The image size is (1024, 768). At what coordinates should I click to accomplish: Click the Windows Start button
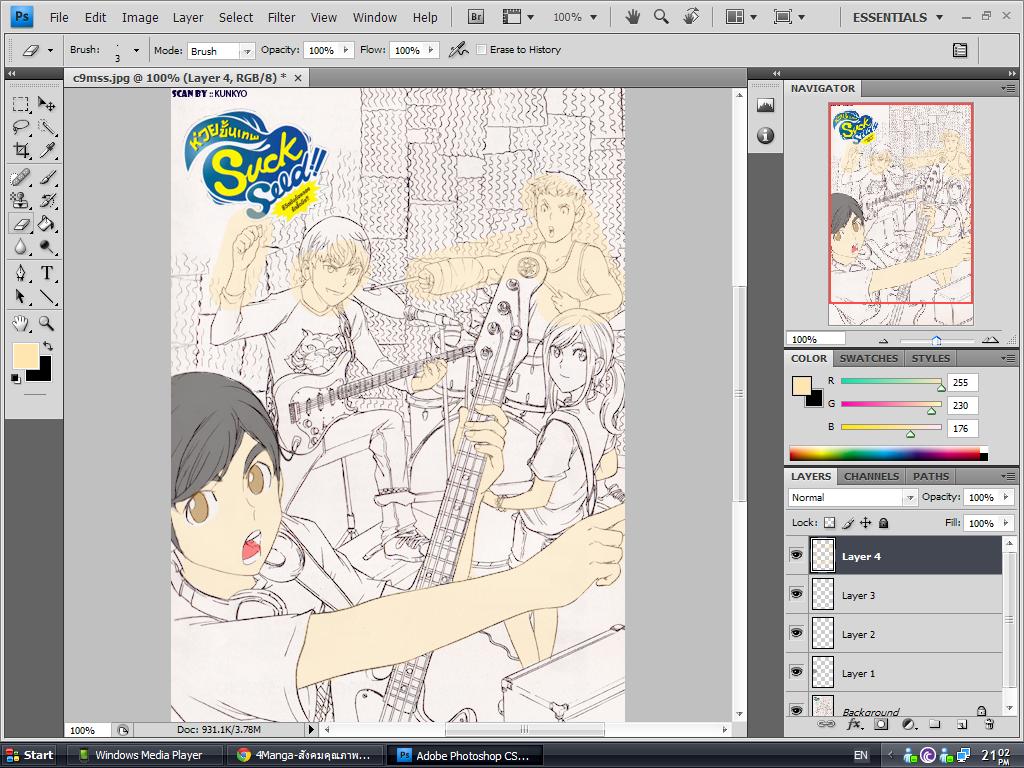click(30, 755)
